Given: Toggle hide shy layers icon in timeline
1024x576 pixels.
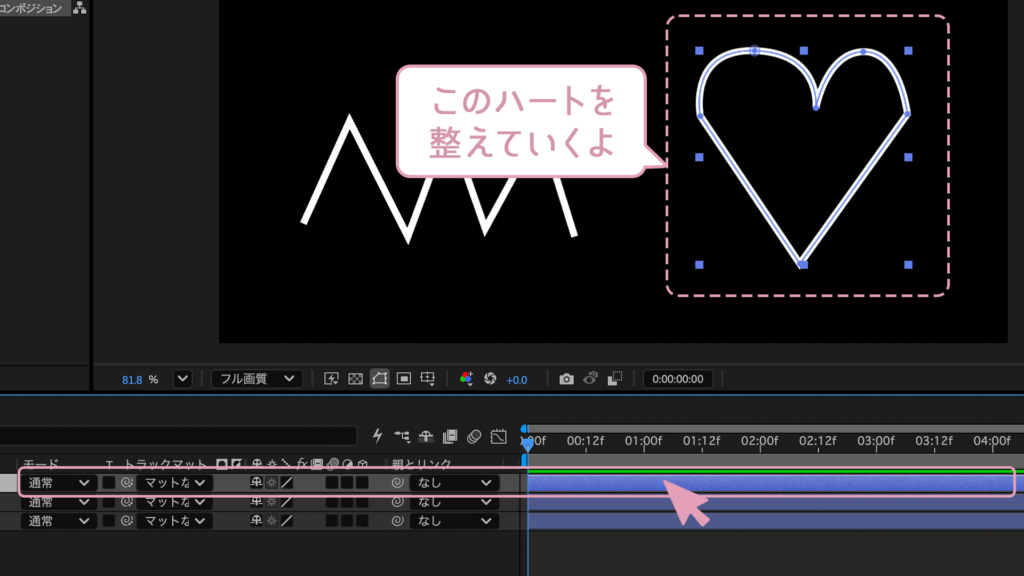Looking at the screenshot, I should coord(426,436).
